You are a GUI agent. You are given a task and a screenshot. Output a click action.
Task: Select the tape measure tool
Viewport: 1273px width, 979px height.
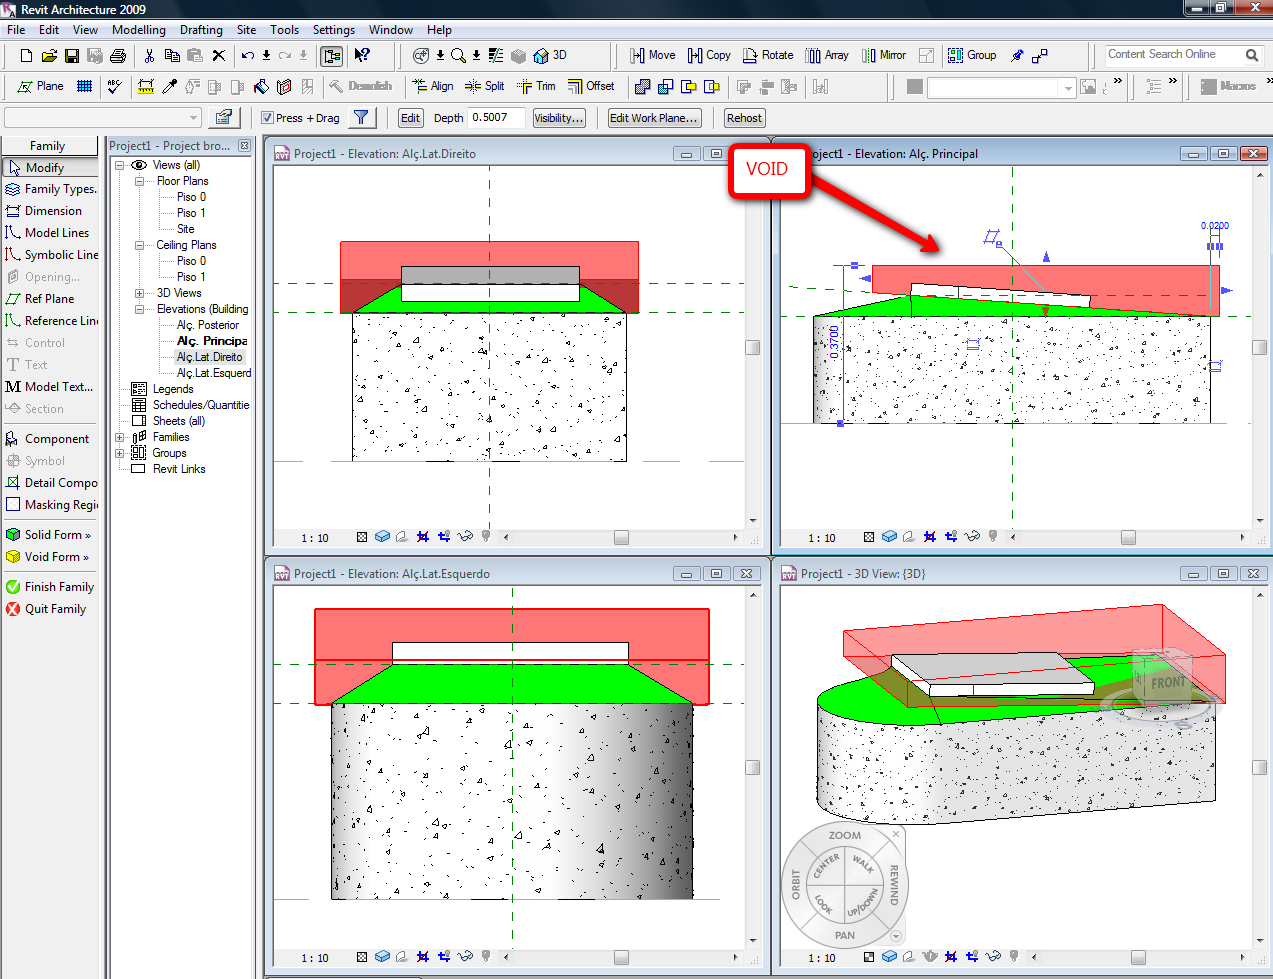coord(146,87)
